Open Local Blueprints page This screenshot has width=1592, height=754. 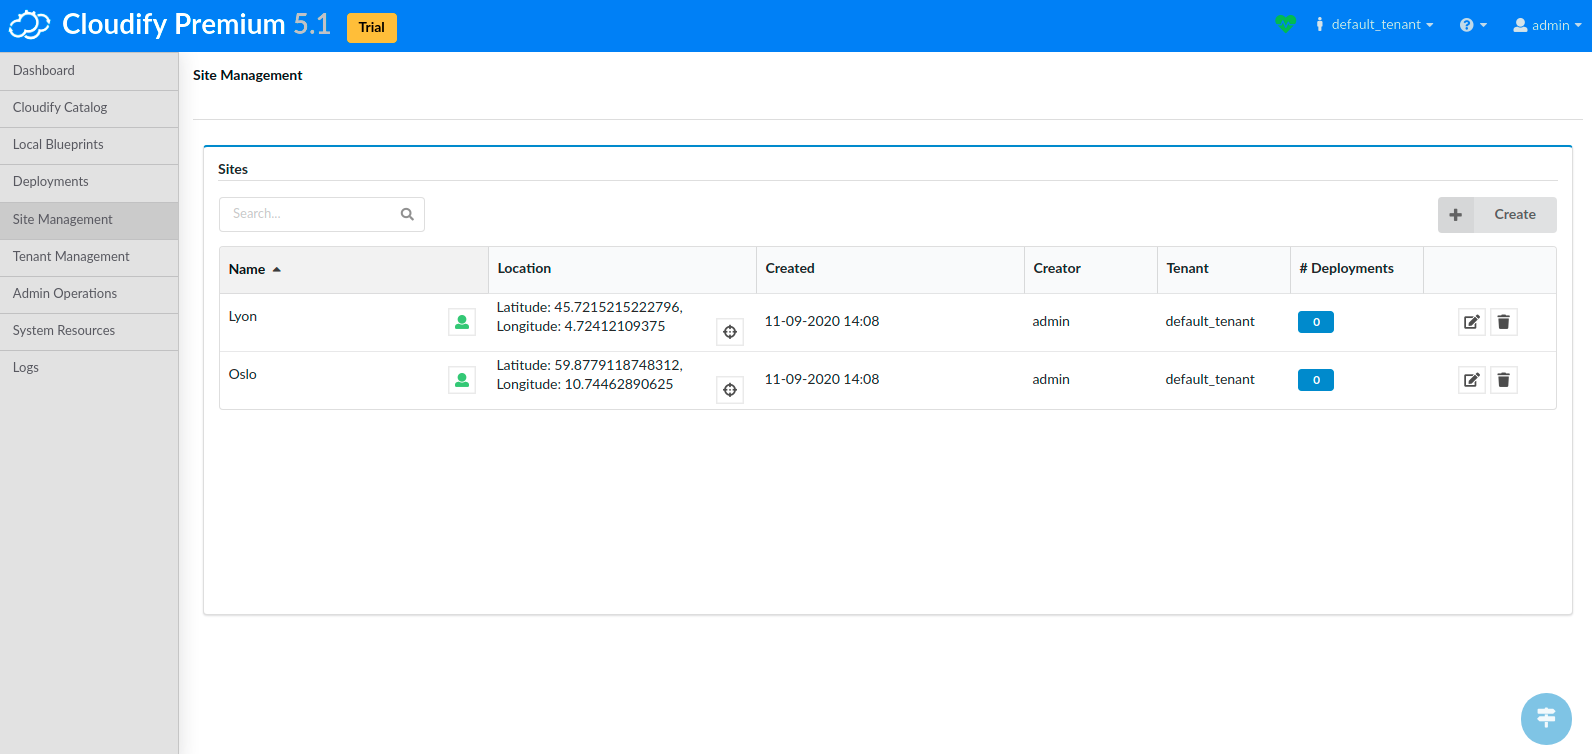tap(89, 145)
